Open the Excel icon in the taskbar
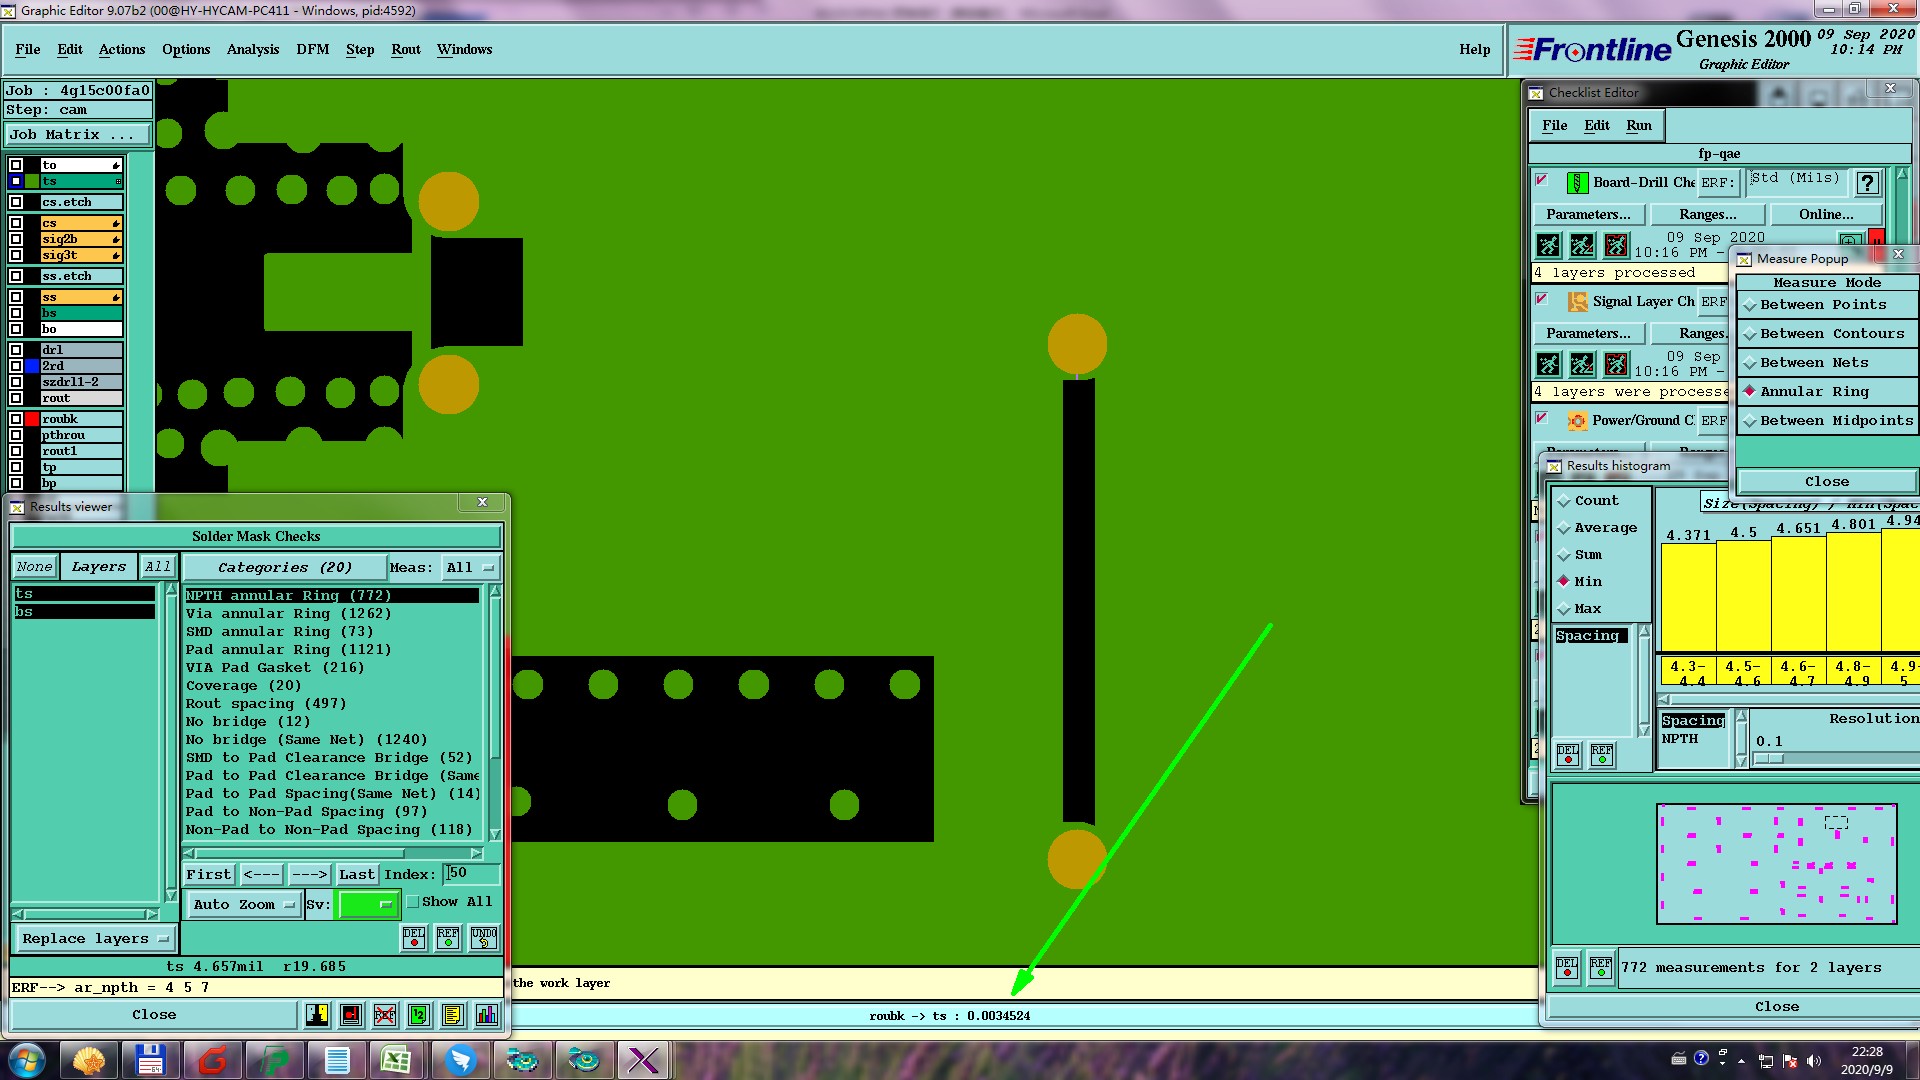 [396, 1060]
